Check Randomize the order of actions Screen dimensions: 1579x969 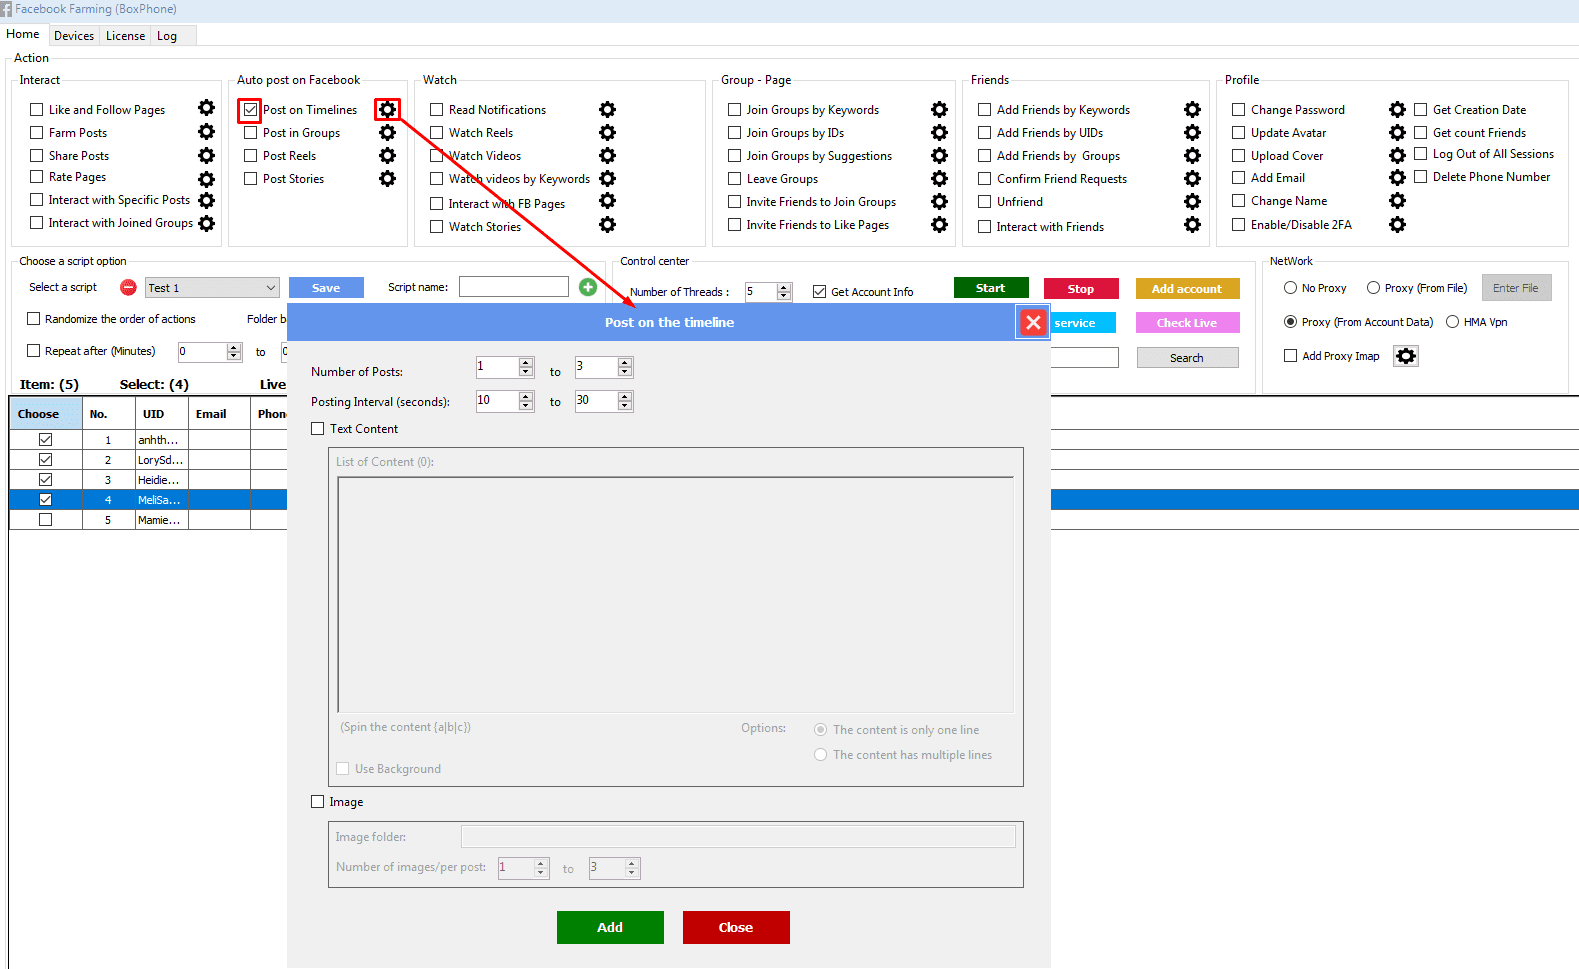(34, 318)
